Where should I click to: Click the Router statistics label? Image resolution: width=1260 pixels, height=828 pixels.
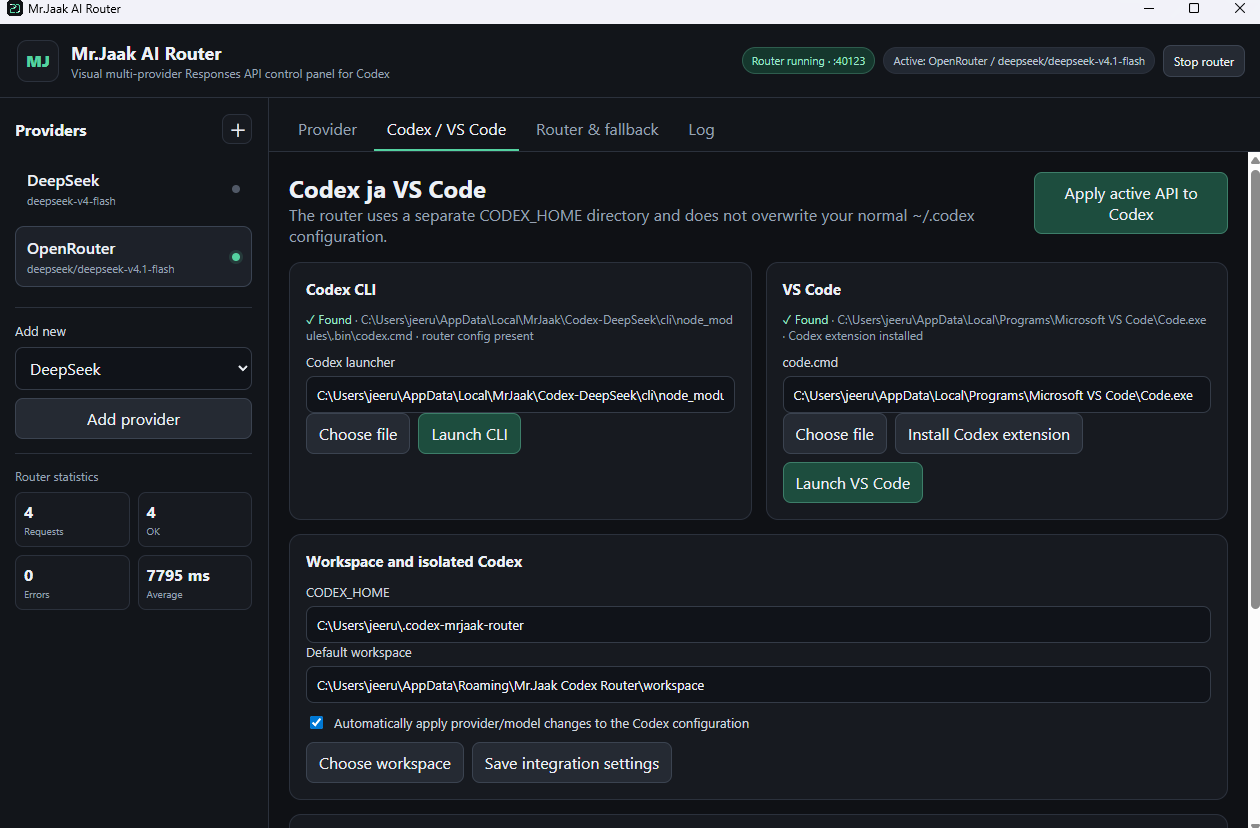click(57, 477)
